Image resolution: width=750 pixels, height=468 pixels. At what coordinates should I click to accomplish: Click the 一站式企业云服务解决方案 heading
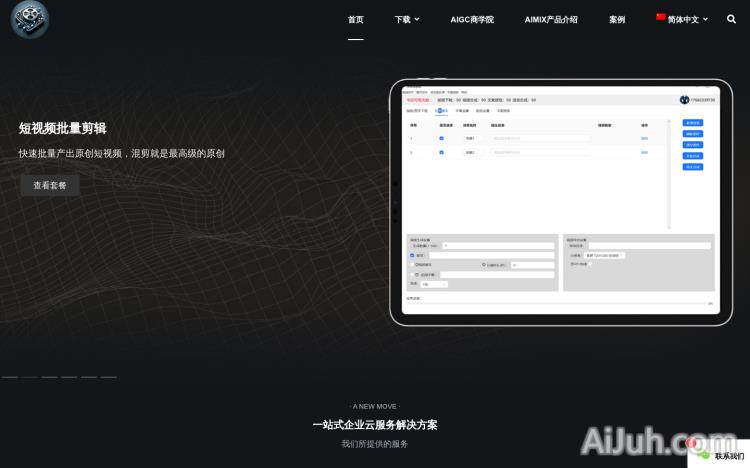[375, 425]
